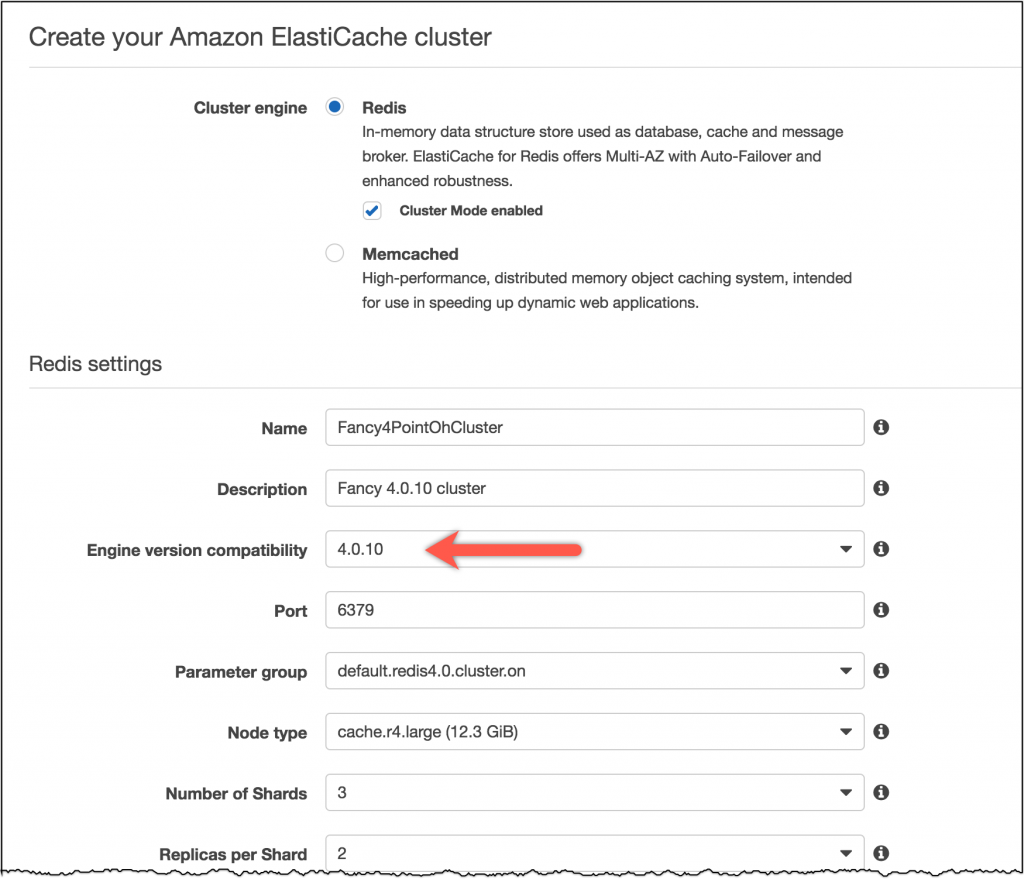Image resolution: width=1024 pixels, height=879 pixels.
Task: Select the Memcached cluster engine
Action: pyautogui.click(x=334, y=253)
